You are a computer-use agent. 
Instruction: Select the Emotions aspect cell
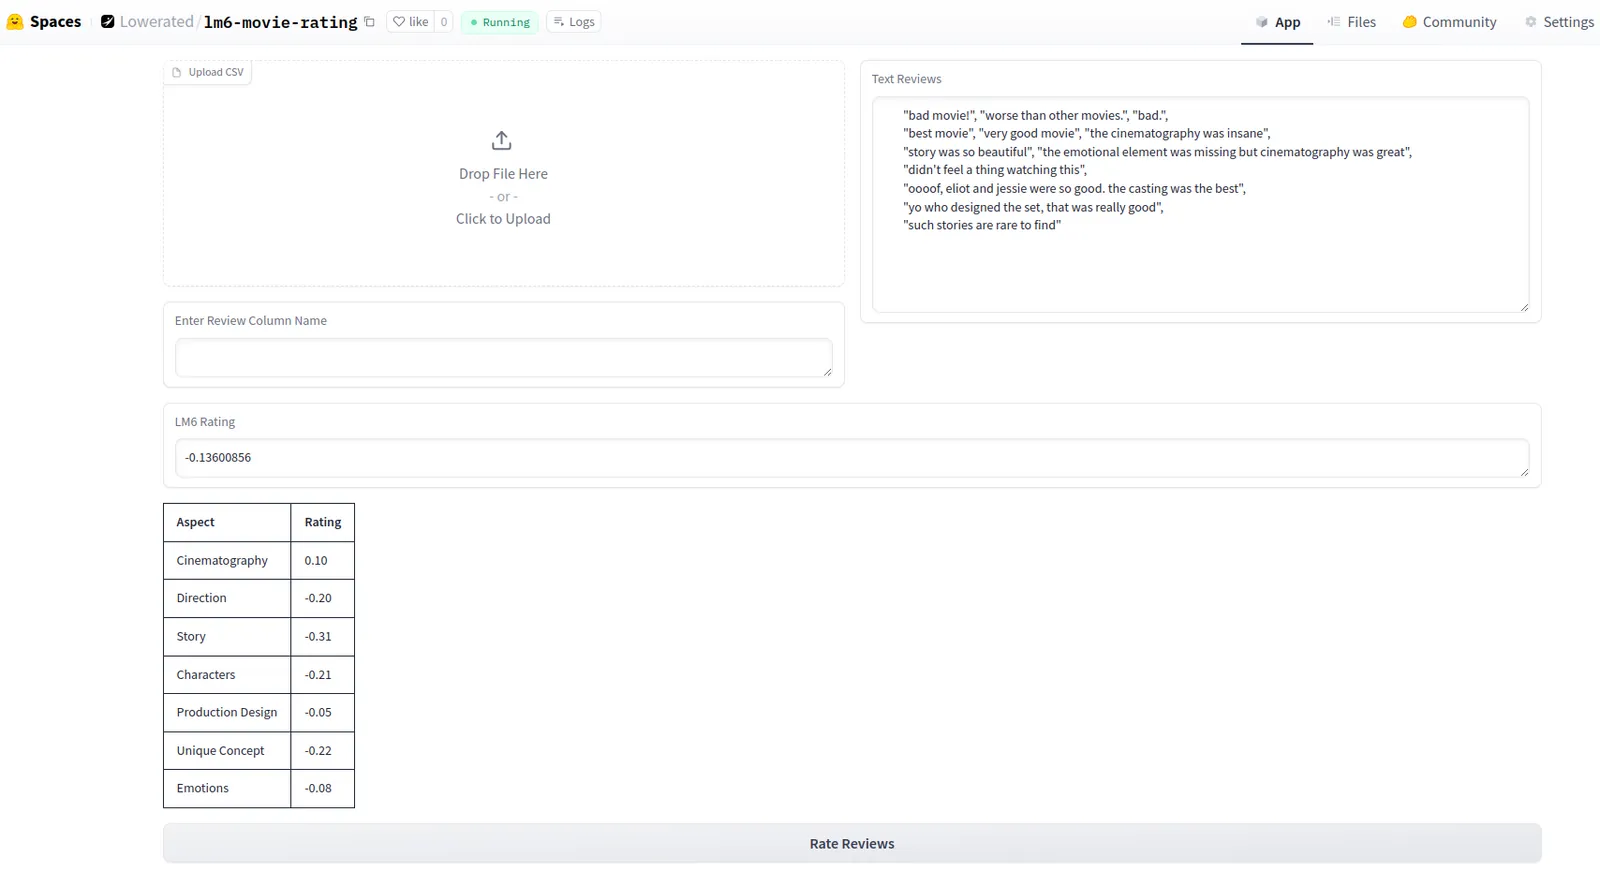pos(227,788)
